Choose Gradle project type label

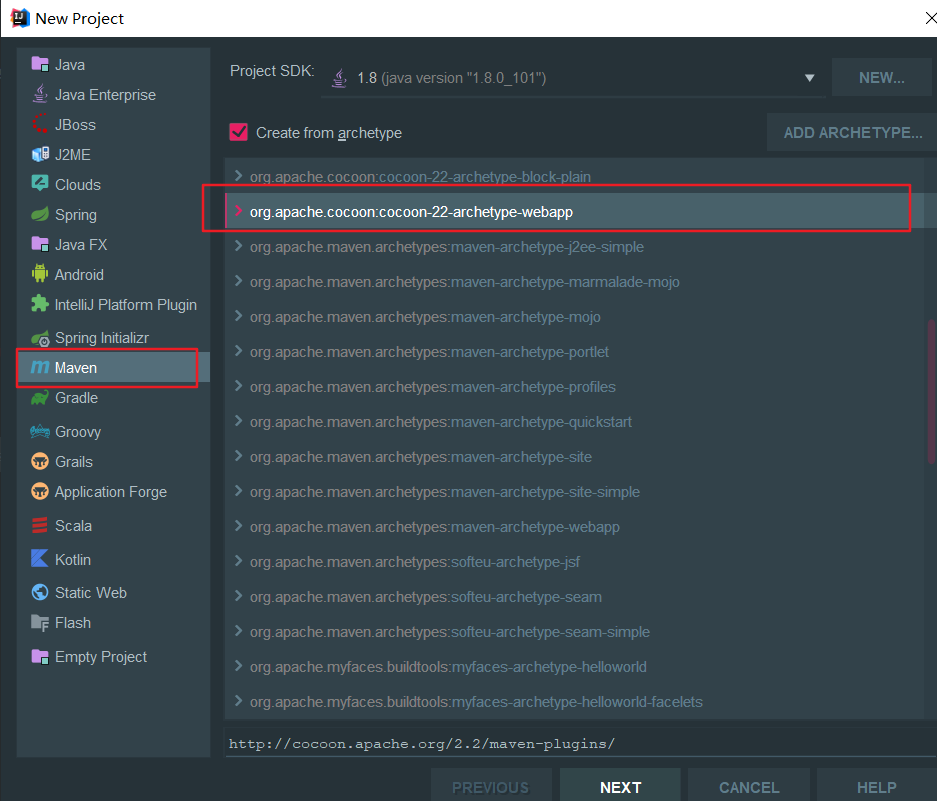coord(76,398)
